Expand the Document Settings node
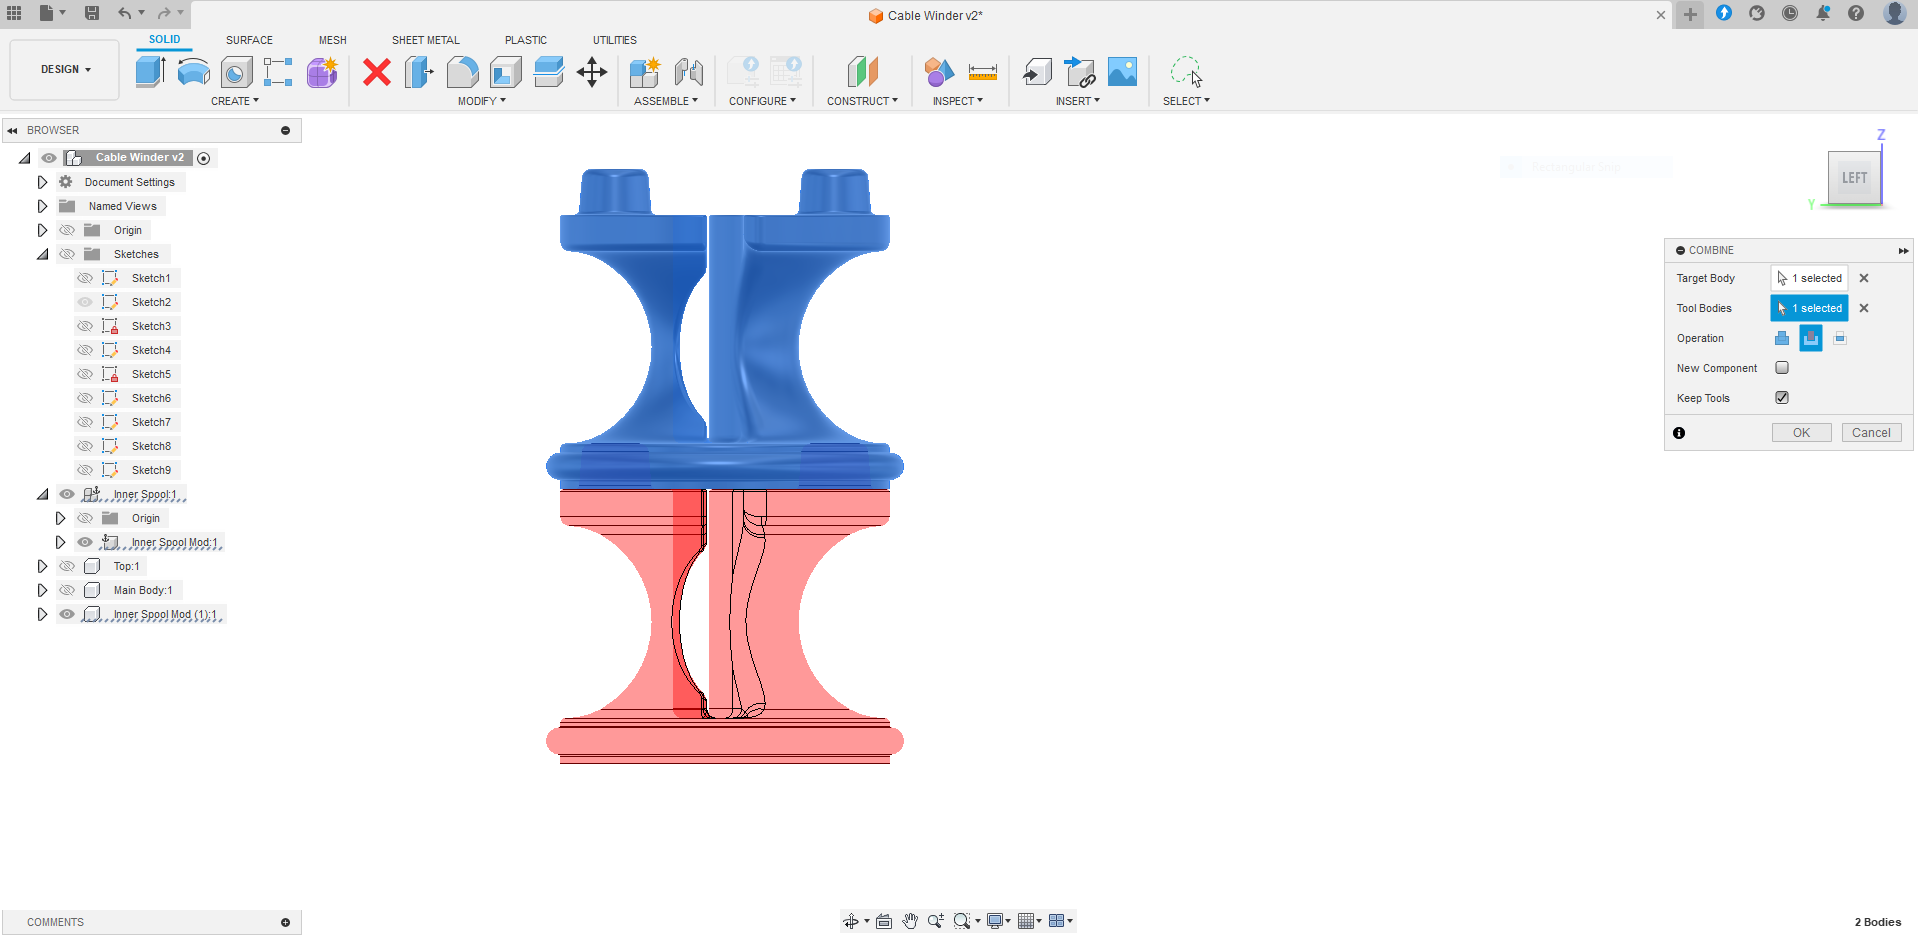Screen dimensions: 1918x938 42,182
